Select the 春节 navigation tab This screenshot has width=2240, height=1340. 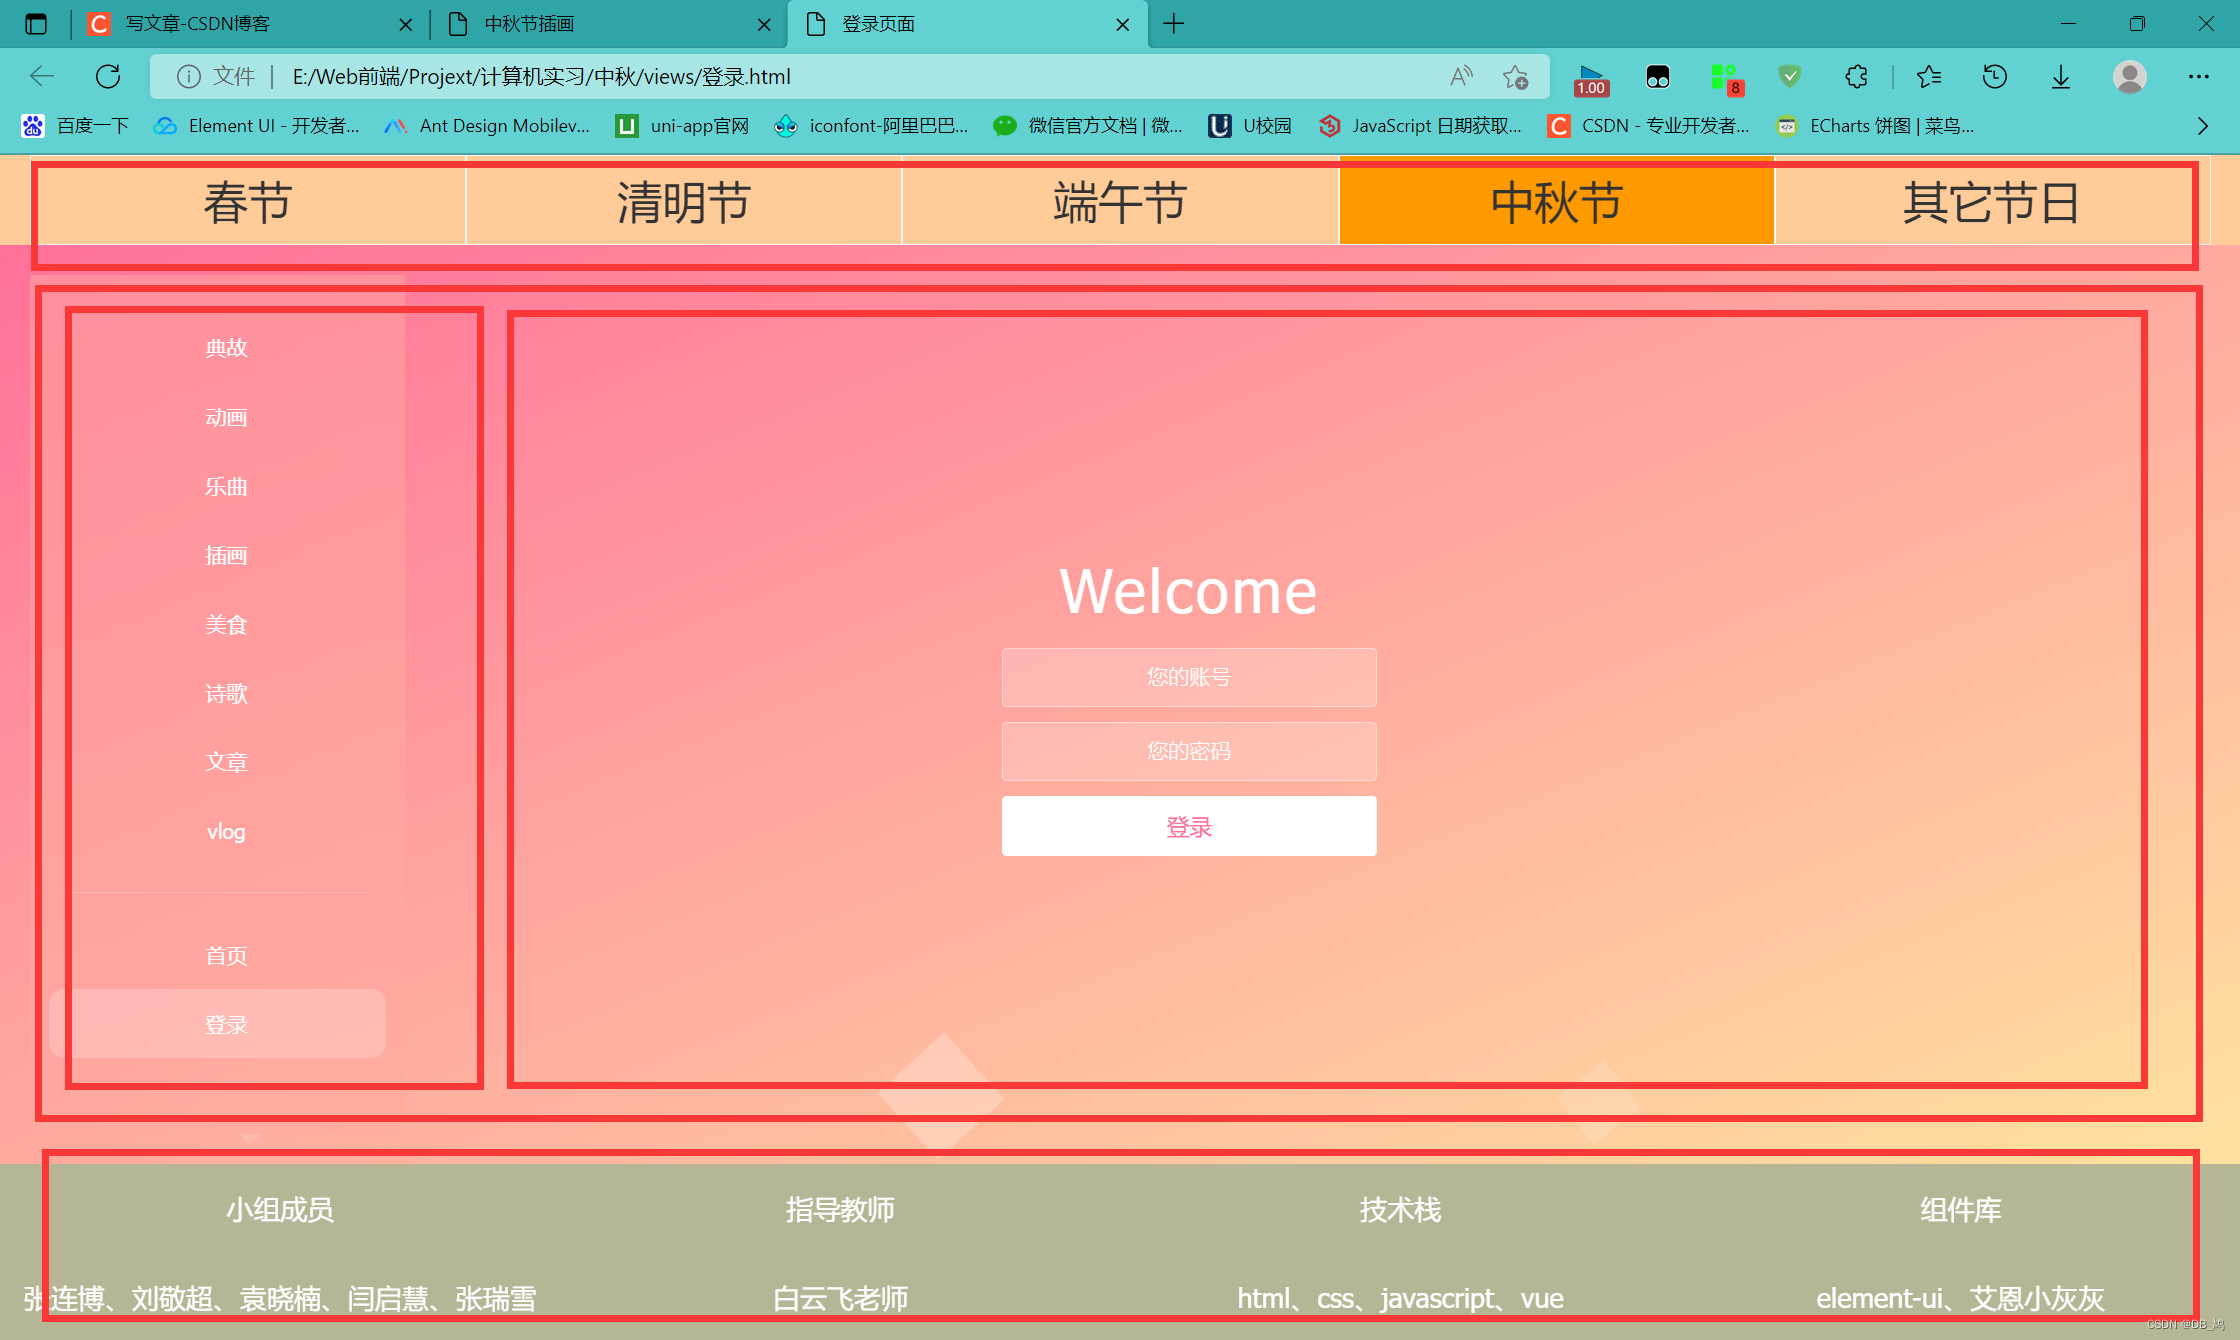[248, 203]
